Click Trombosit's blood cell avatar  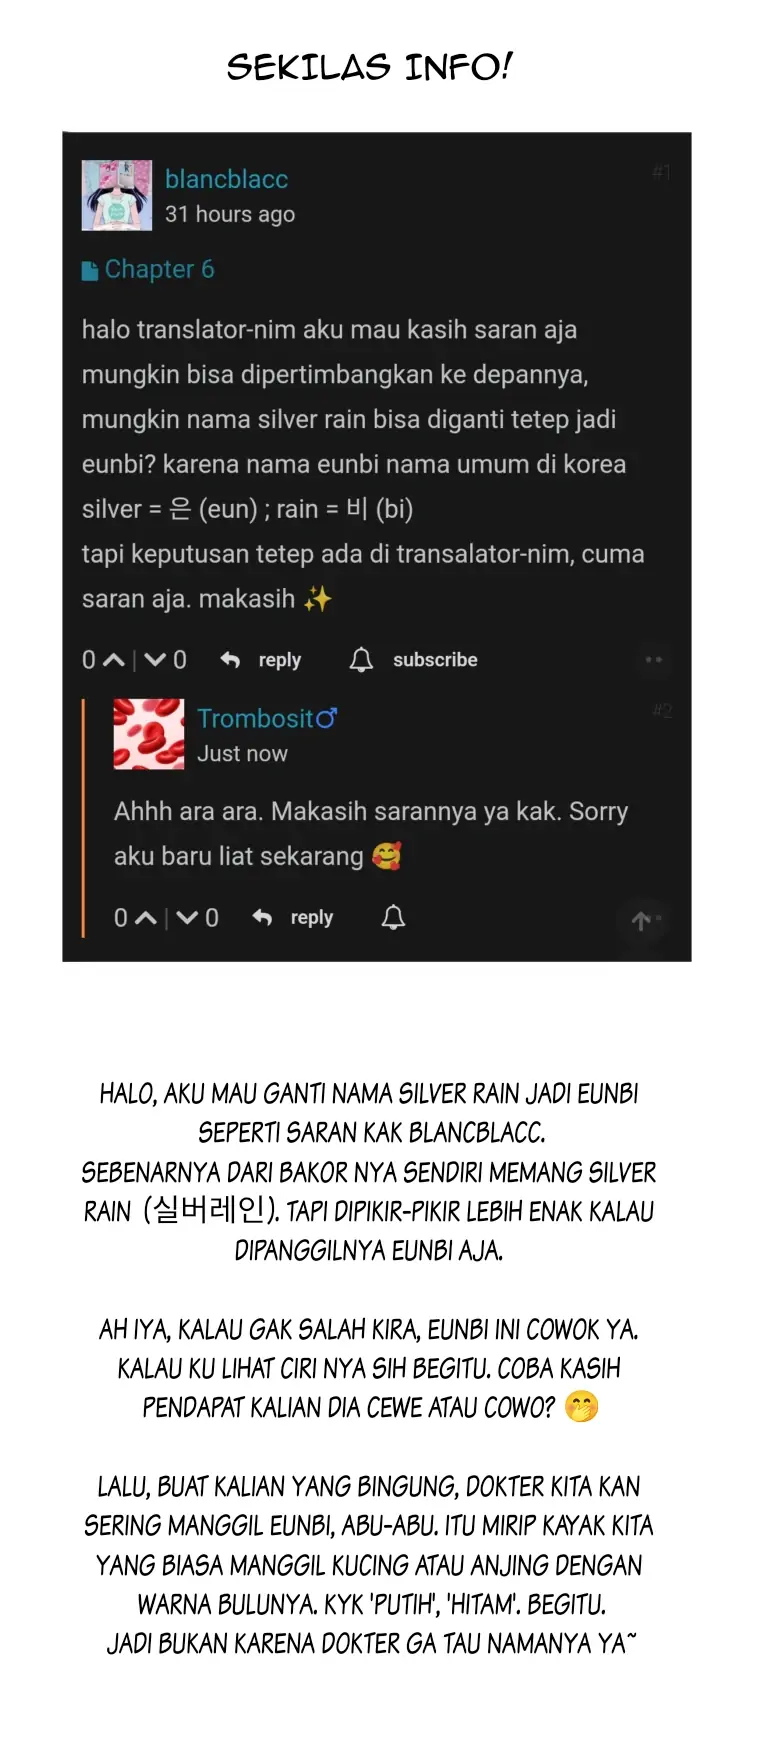149,734
